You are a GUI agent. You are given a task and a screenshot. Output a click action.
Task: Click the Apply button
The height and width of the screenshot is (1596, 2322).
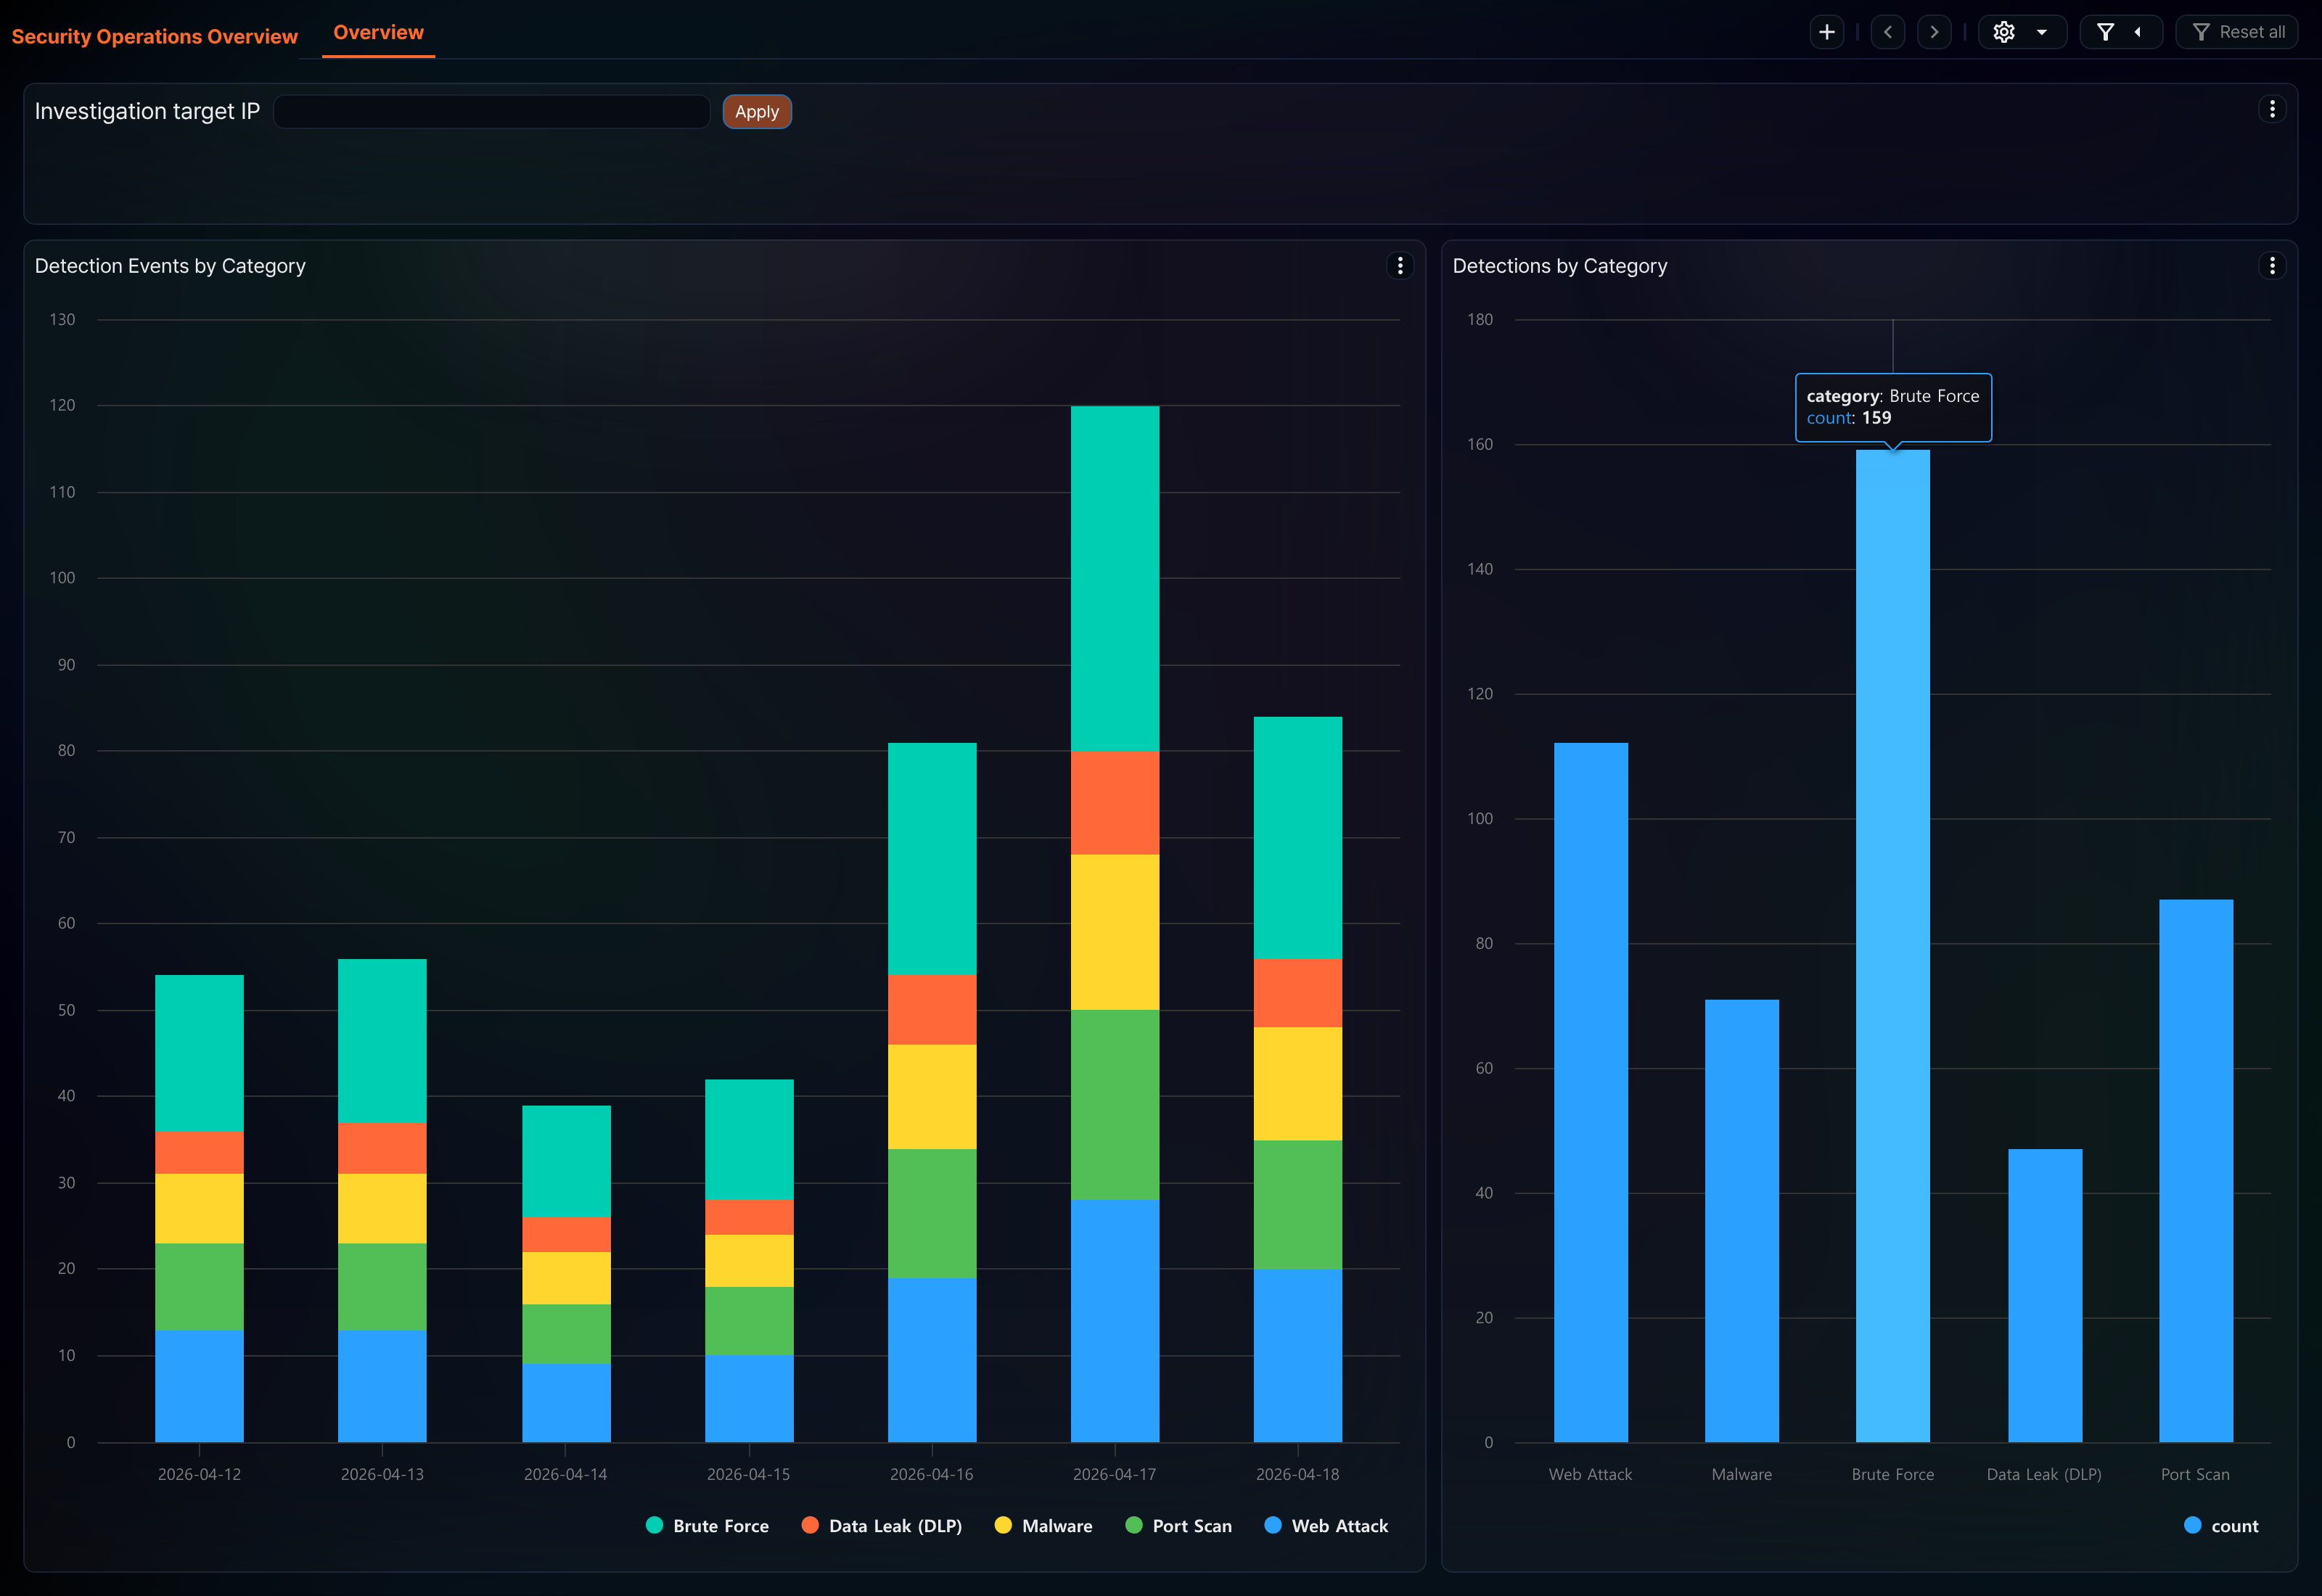pos(757,112)
